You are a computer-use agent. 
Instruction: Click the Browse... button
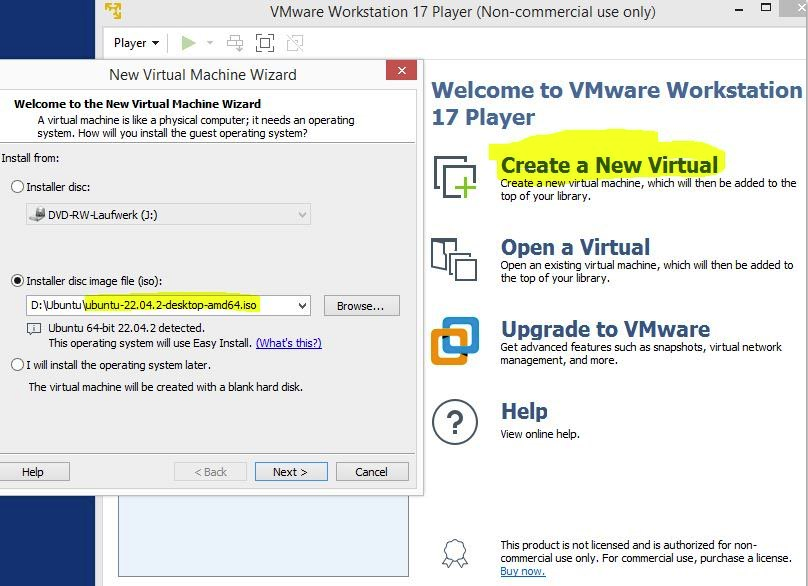361,306
